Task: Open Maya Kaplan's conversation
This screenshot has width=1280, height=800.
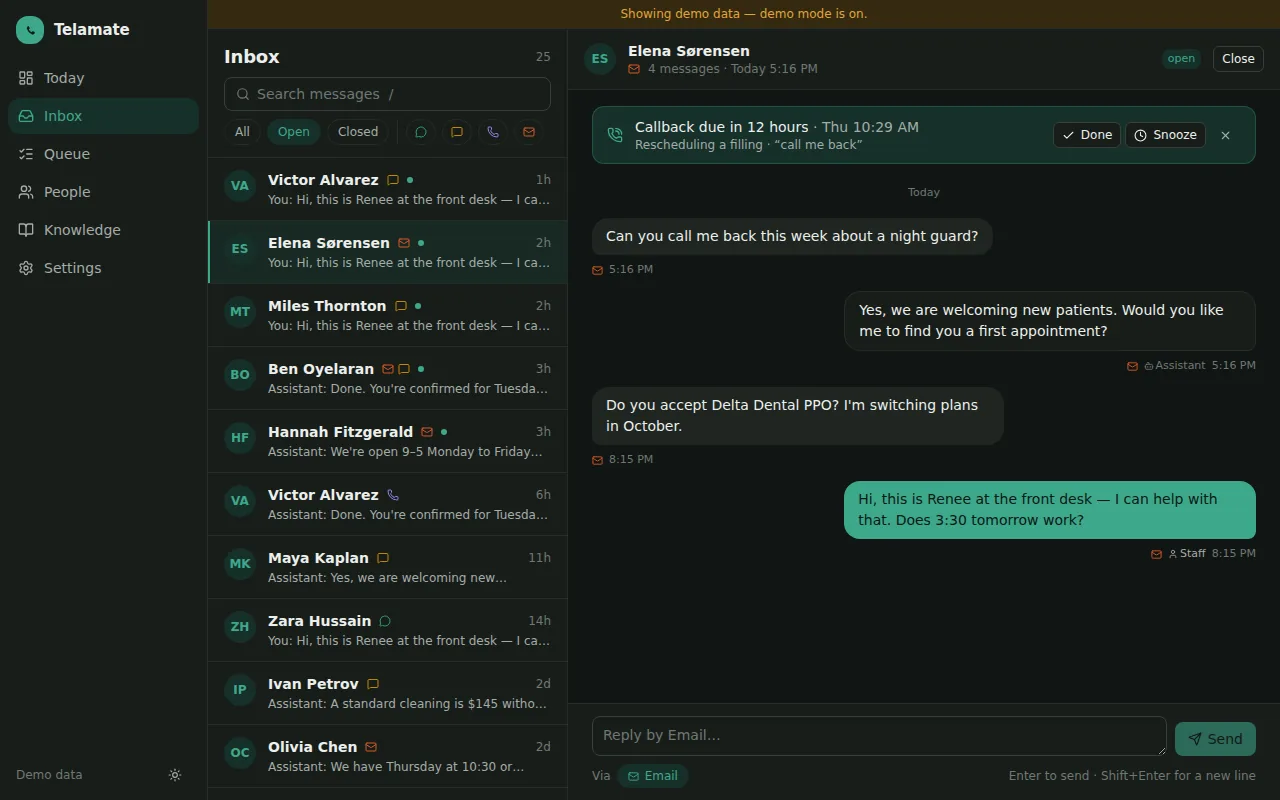Action: click(387, 567)
